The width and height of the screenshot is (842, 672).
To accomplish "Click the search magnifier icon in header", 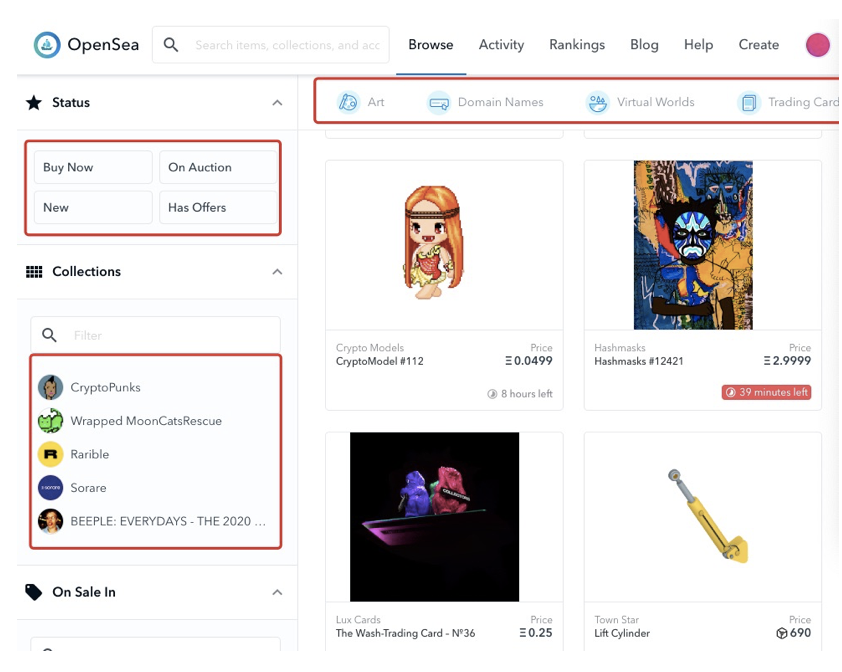I will (x=171, y=45).
